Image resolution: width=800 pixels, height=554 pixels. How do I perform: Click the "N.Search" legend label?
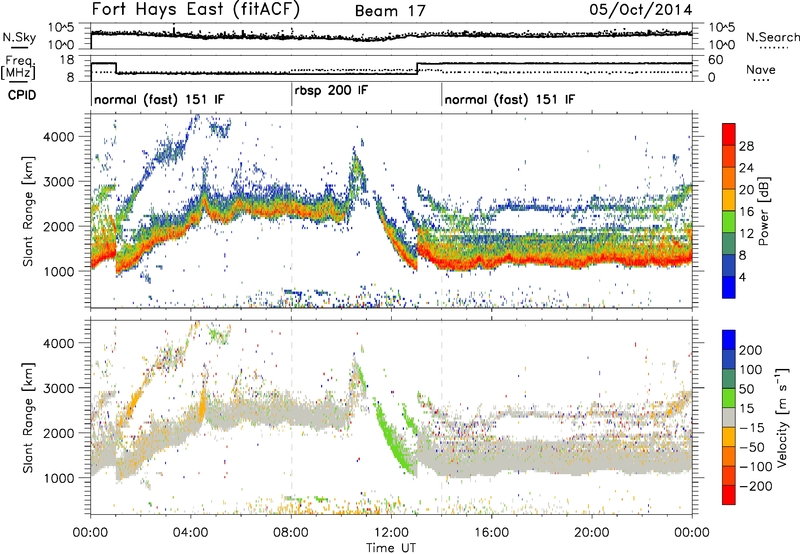pyautogui.click(x=772, y=37)
